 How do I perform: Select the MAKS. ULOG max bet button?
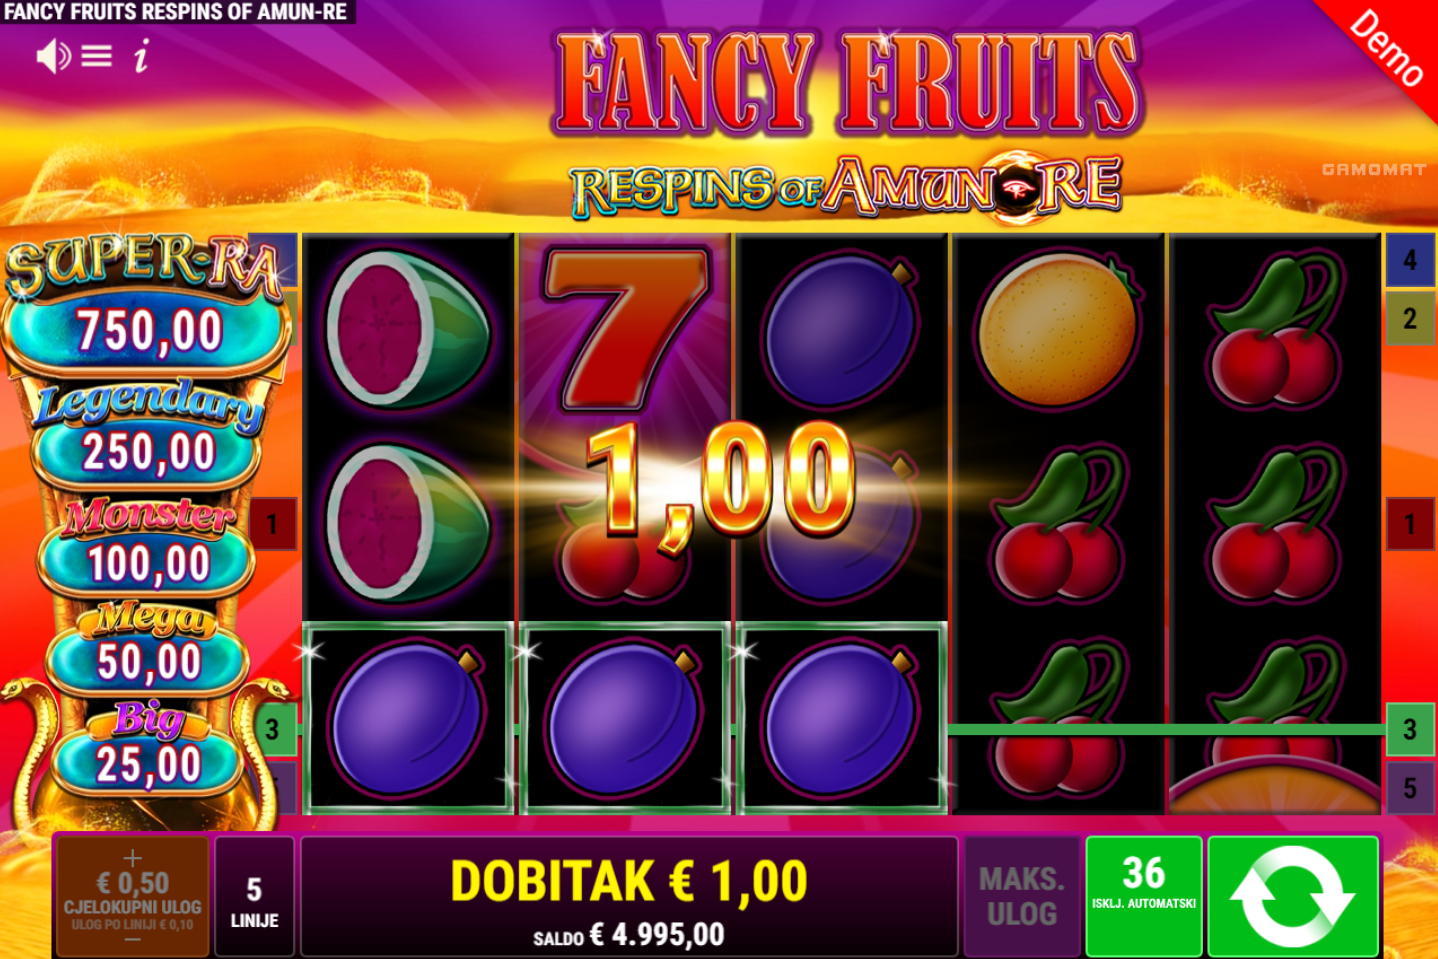tap(1022, 897)
